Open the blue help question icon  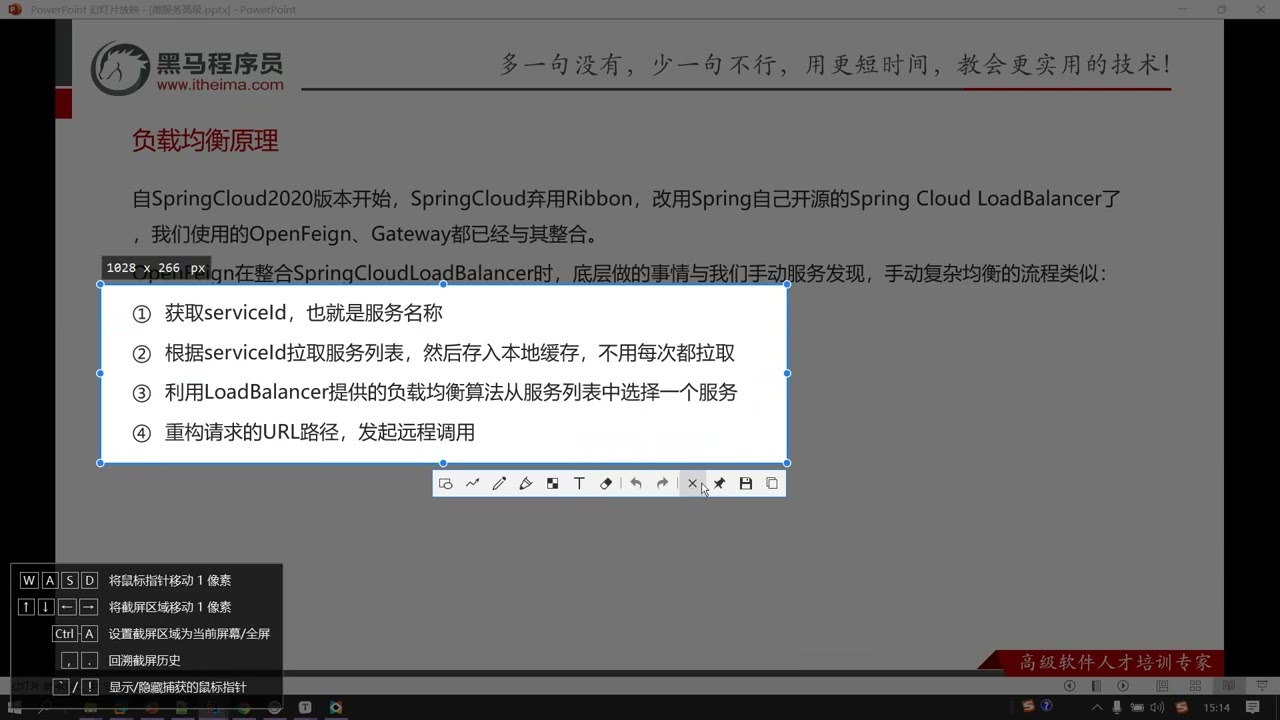coord(1047,707)
